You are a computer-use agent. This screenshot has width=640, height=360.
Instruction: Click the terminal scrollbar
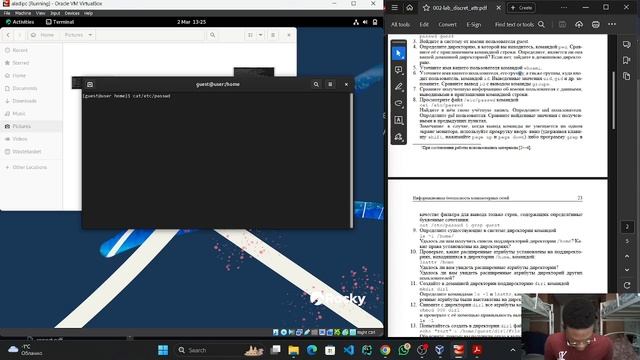(351, 160)
